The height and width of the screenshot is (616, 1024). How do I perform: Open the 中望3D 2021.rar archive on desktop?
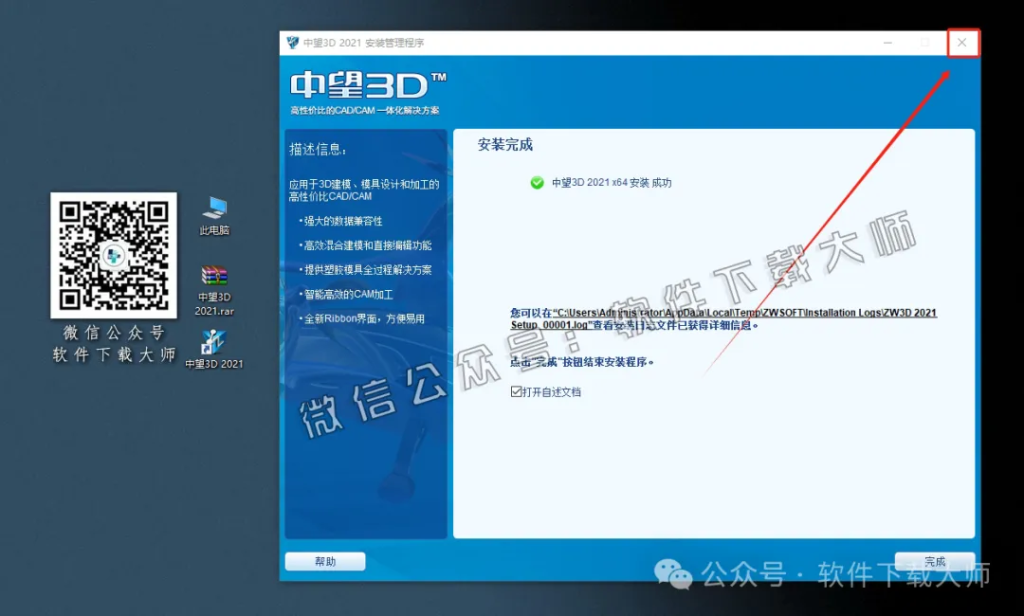[213, 275]
